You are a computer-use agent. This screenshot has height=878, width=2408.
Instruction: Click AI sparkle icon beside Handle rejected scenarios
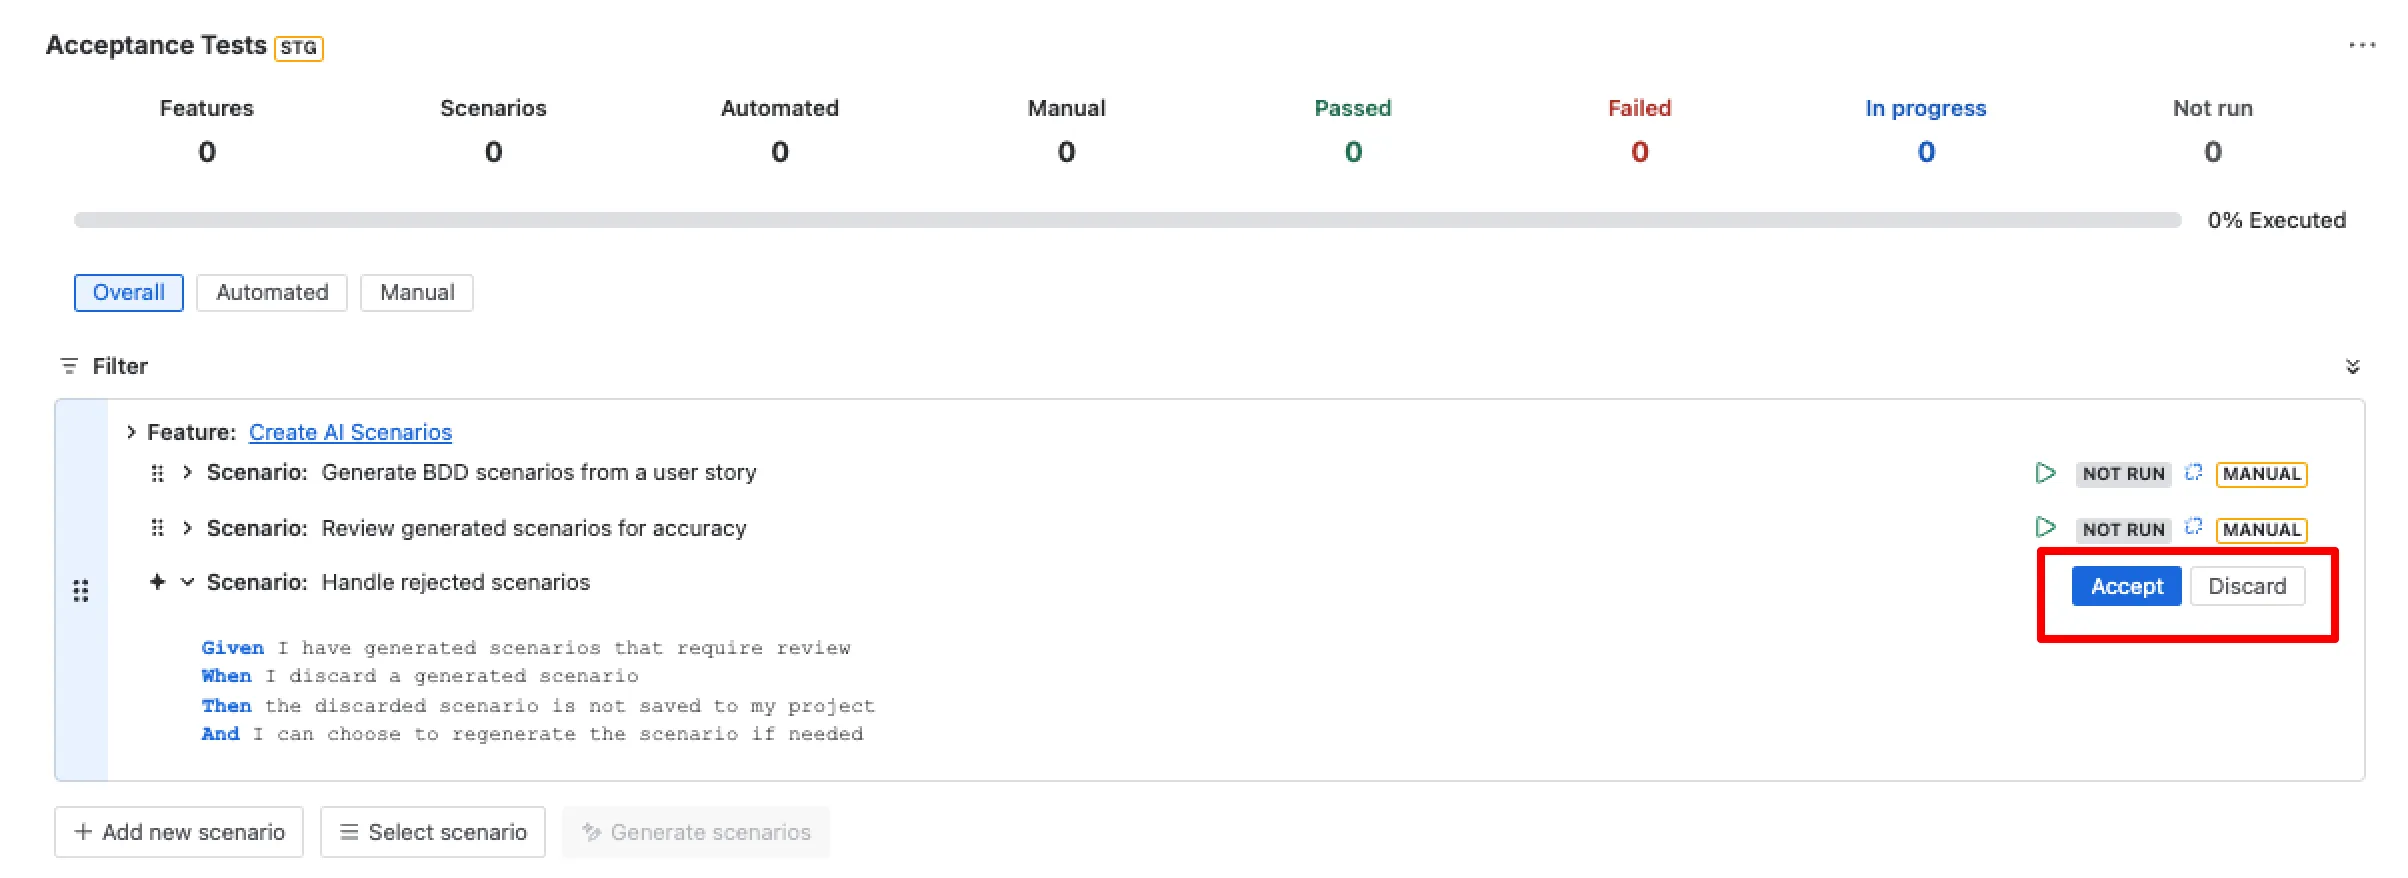coord(157,581)
